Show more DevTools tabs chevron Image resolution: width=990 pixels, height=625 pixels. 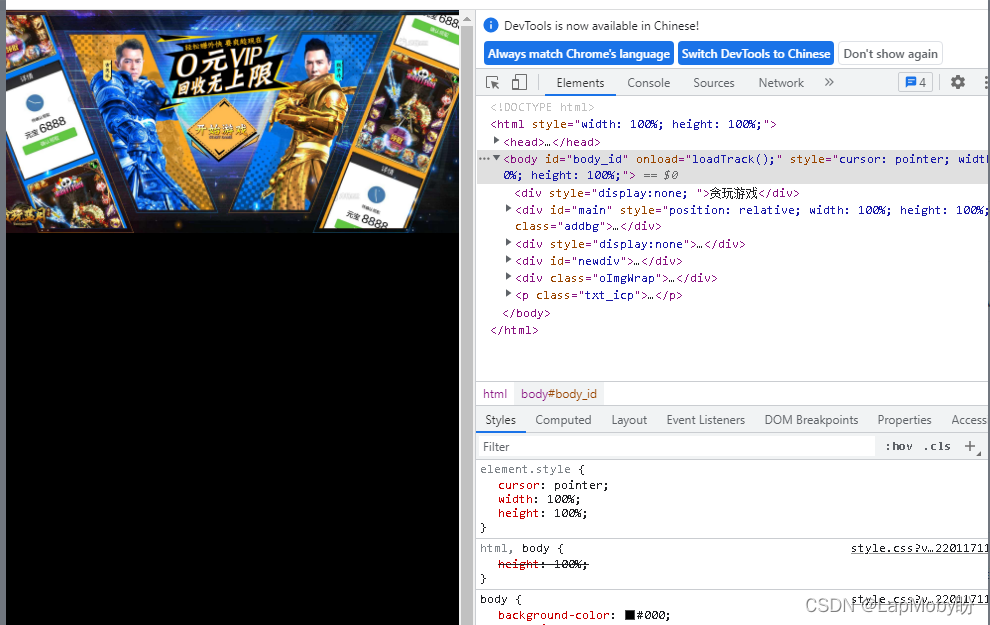coord(829,82)
